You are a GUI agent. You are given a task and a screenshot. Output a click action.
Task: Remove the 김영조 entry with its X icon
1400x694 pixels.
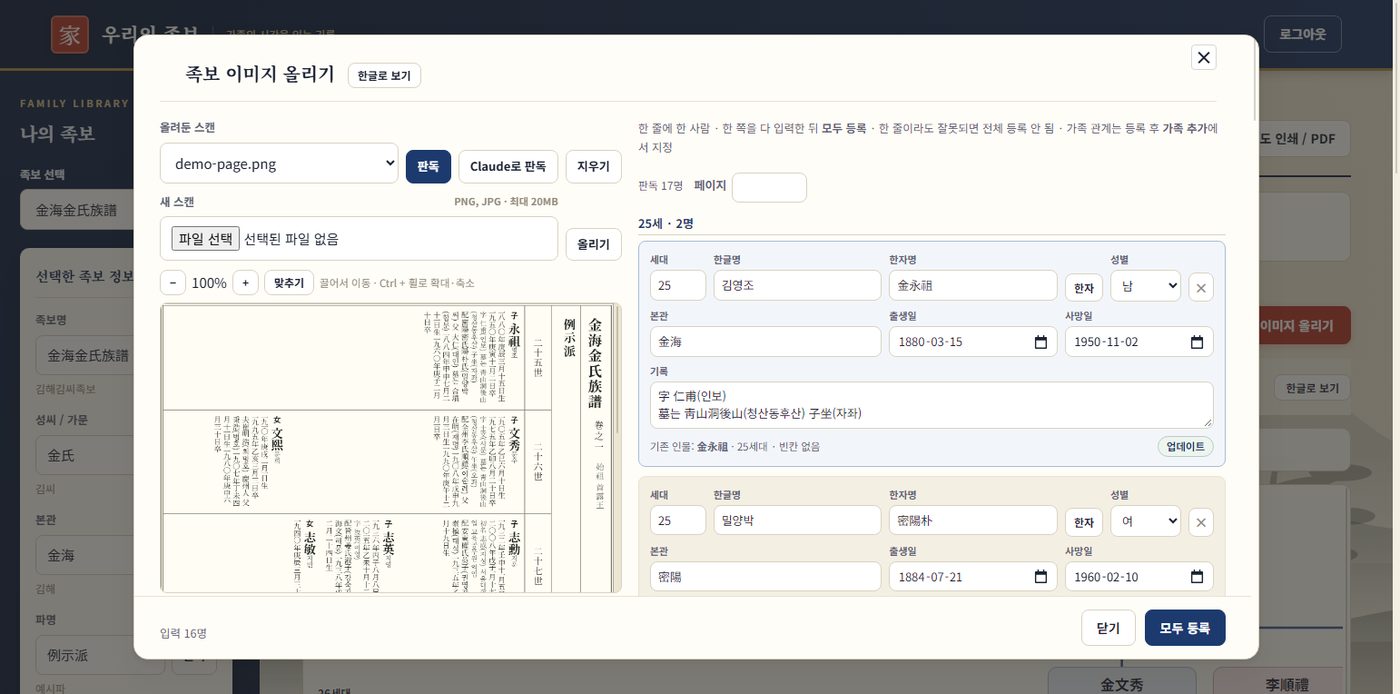pos(1201,288)
